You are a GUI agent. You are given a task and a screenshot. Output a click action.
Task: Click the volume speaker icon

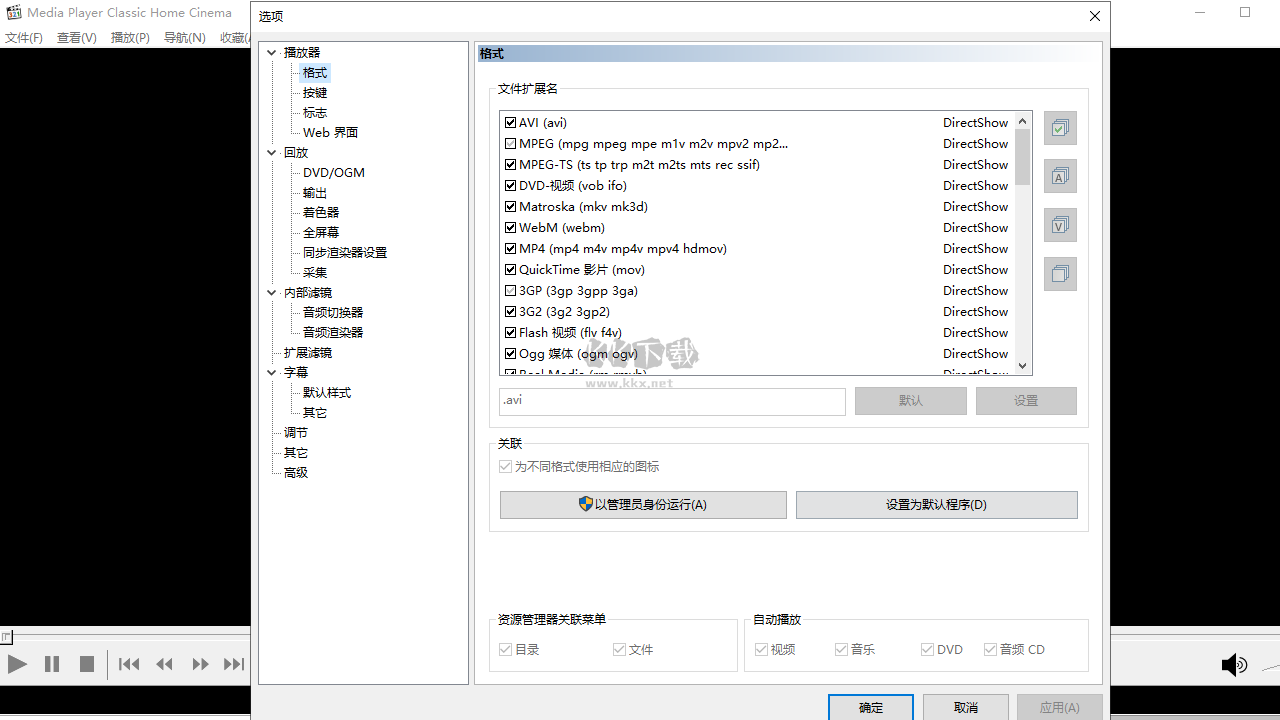tap(1234, 664)
